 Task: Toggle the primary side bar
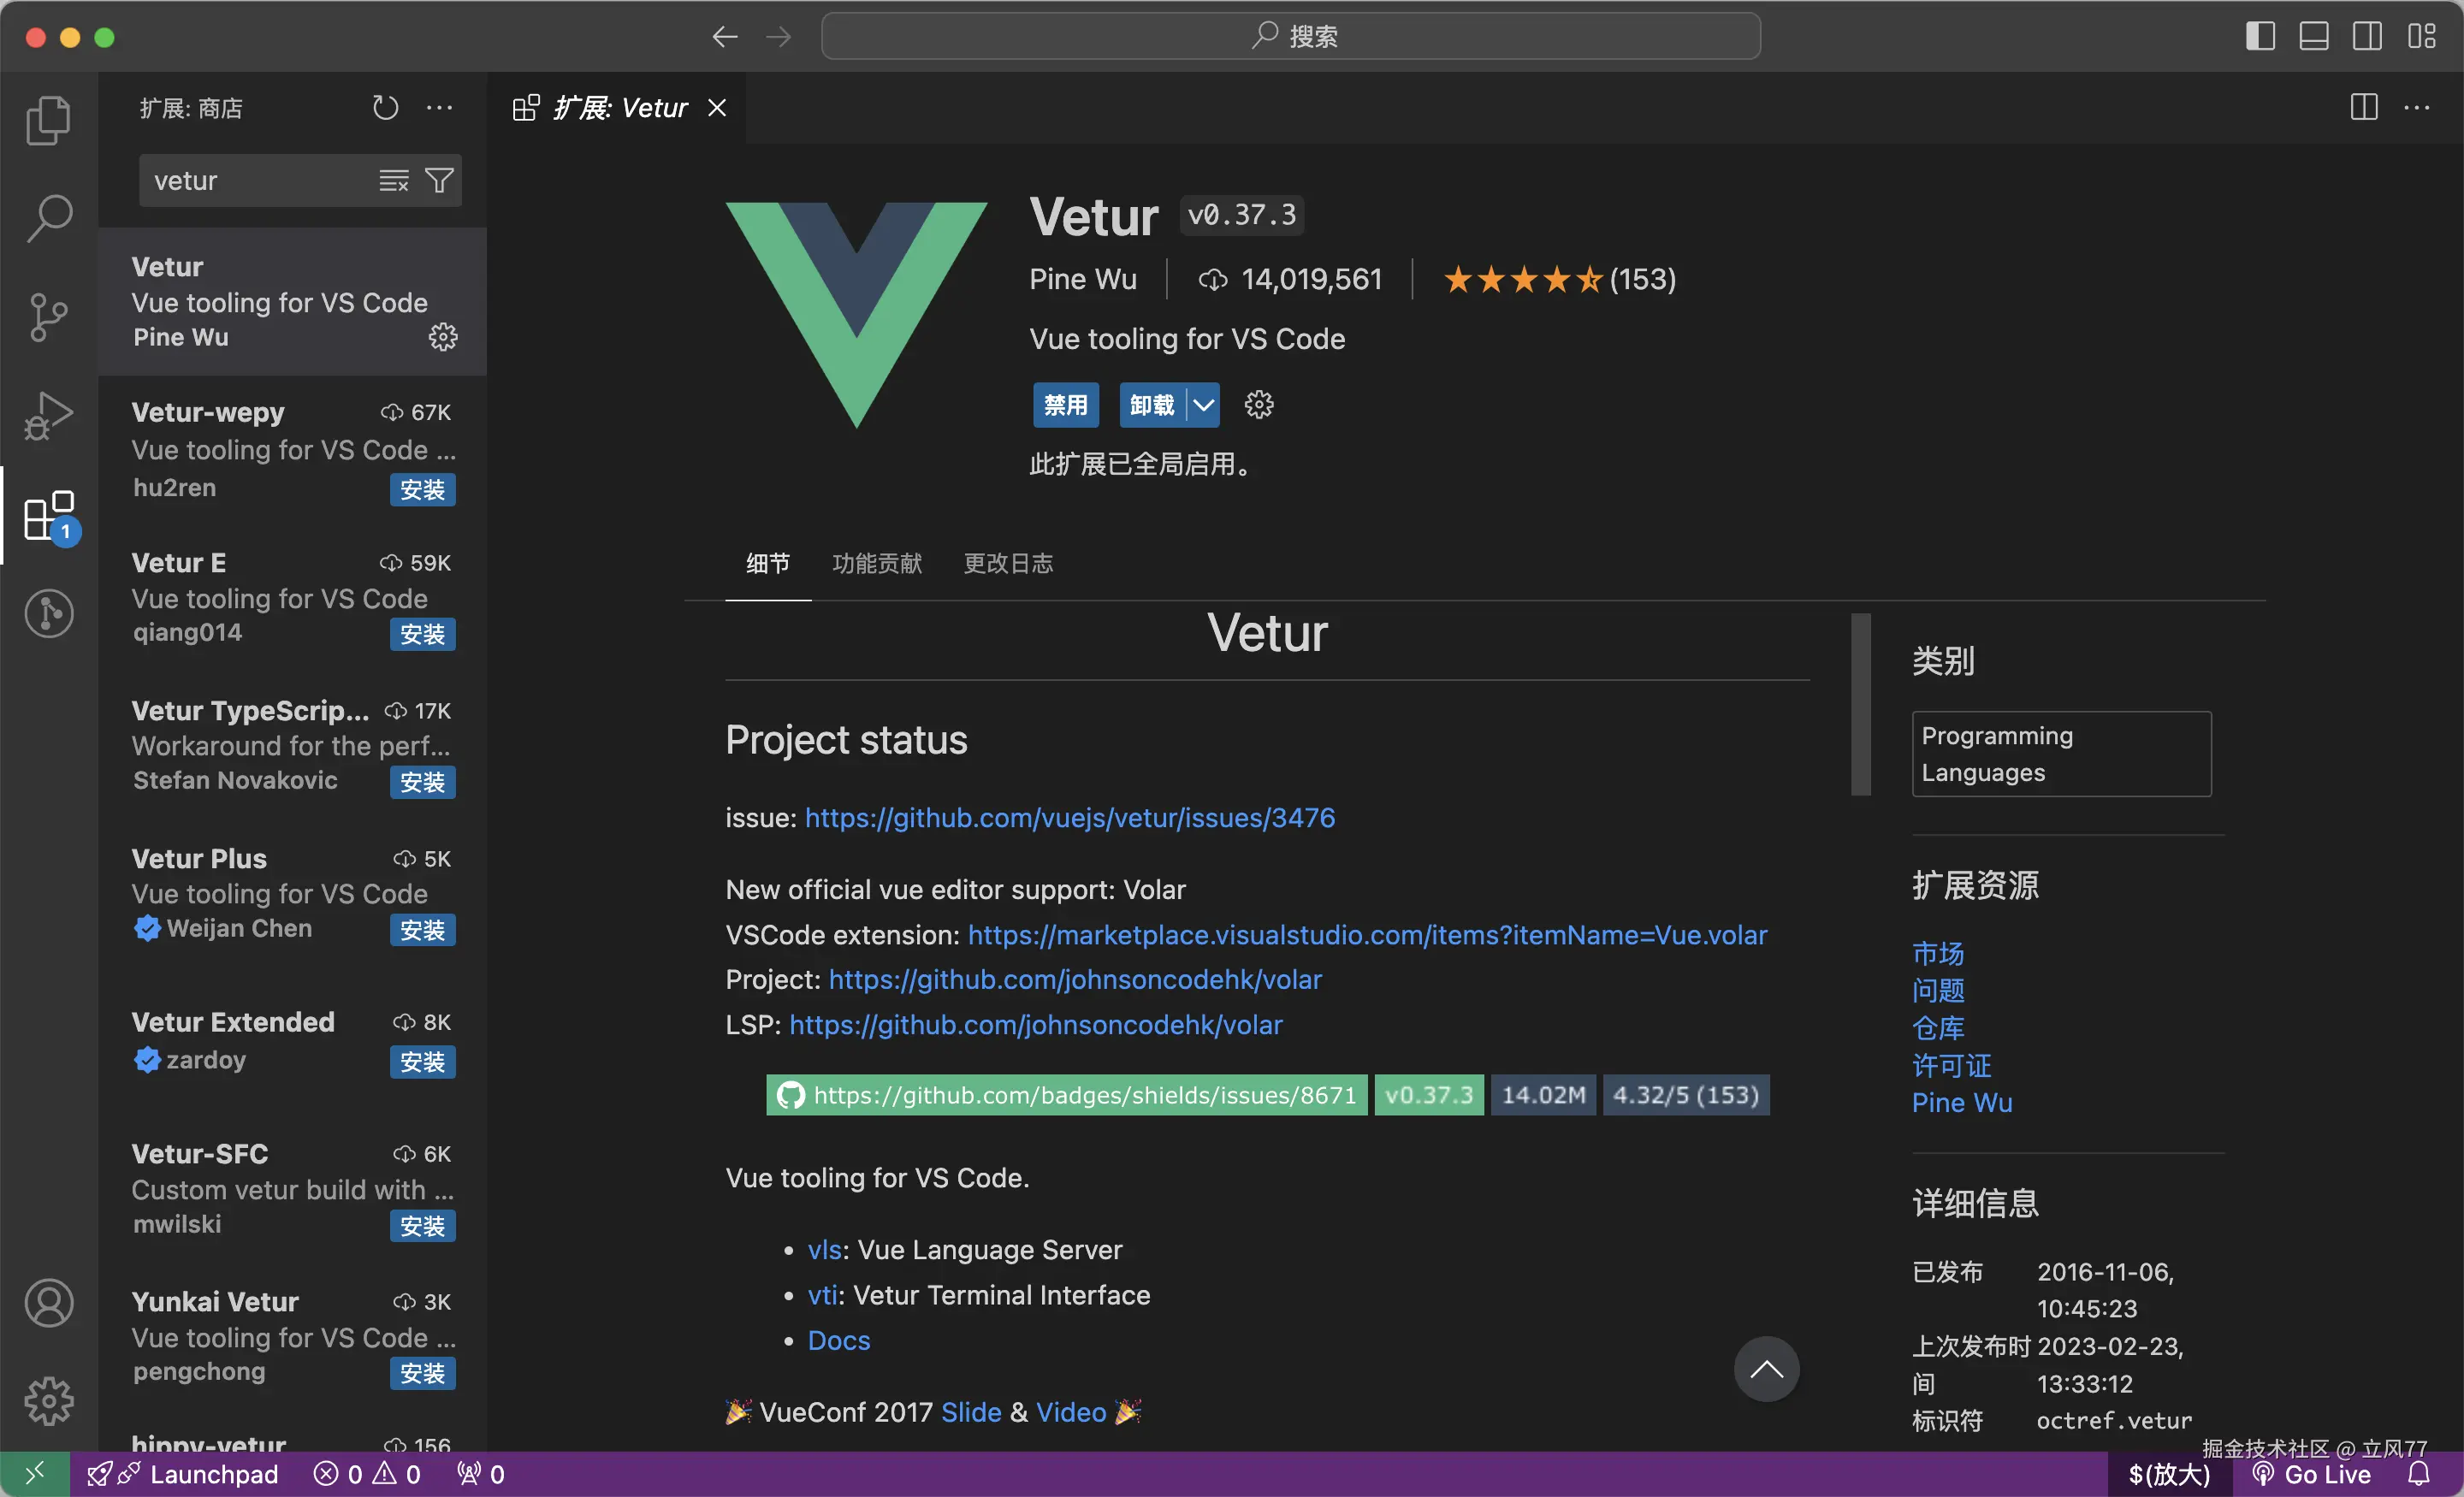click(2260, 36)
